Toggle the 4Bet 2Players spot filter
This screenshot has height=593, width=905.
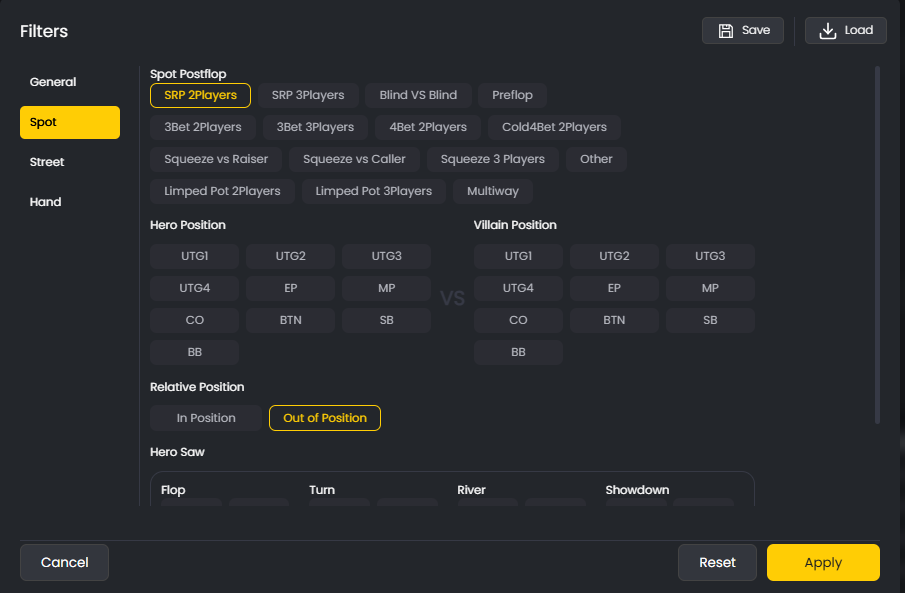point(426,127)
